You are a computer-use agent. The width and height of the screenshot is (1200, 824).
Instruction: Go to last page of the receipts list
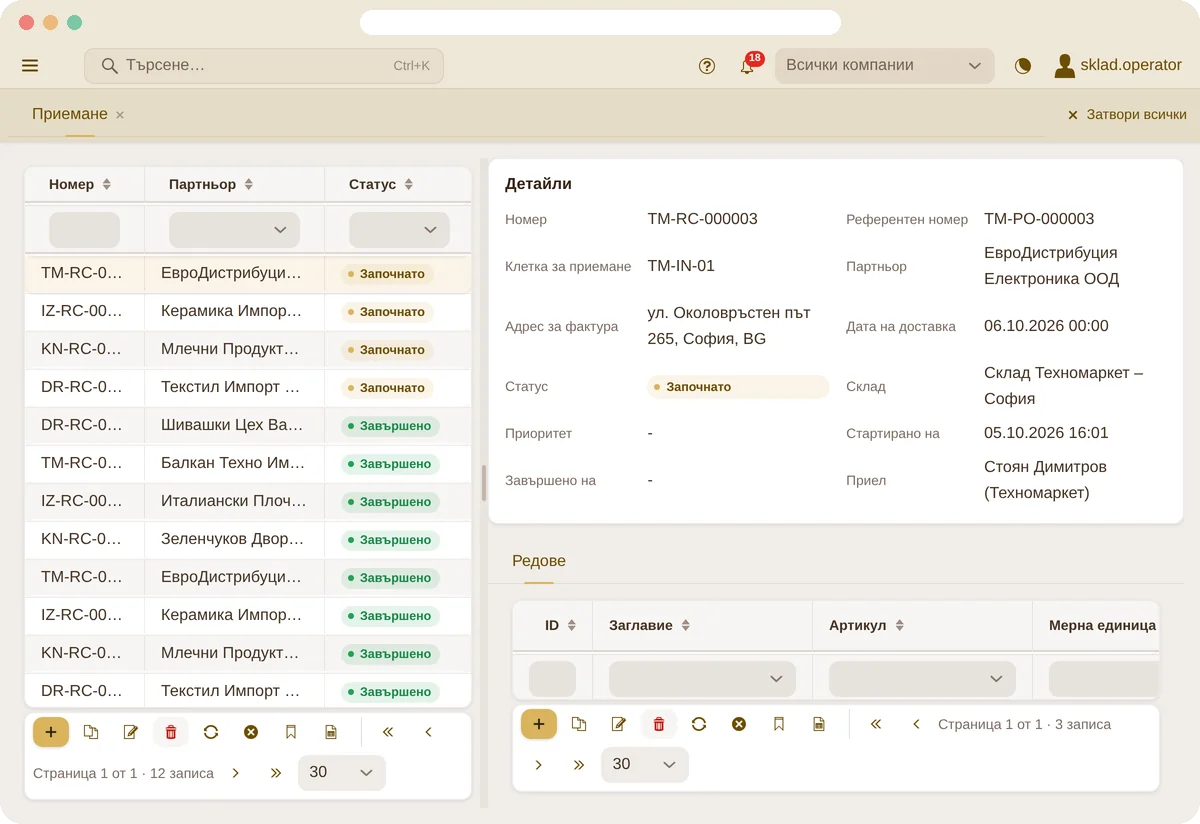pos(276,772)
